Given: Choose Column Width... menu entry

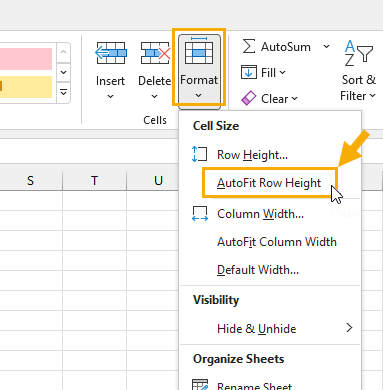Looking at the screenshot, I should 270,214.
